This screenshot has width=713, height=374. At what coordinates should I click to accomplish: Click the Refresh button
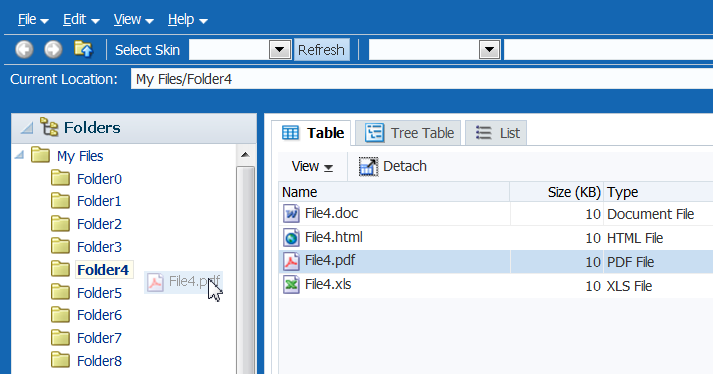(321, 50)
